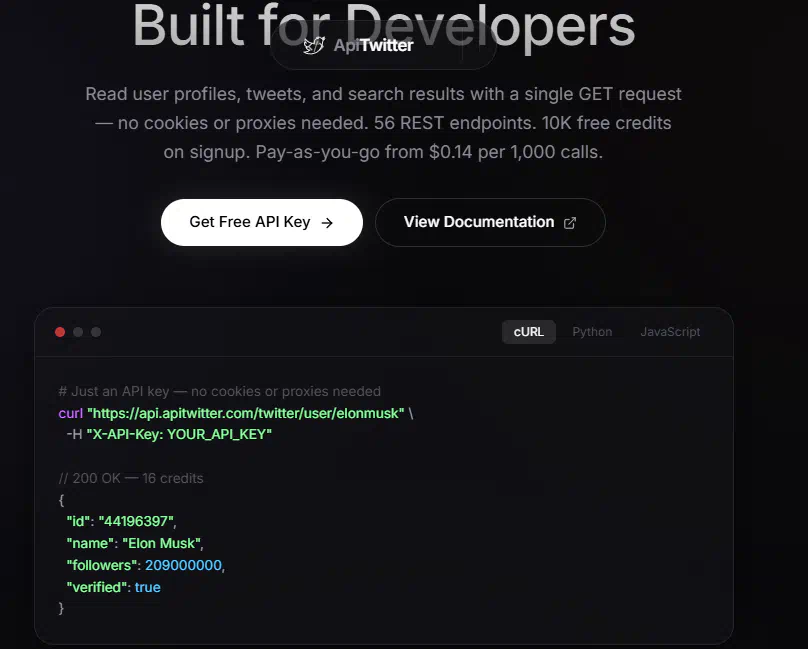This screenshot has width=808, height=649.
Task: Click the 209000000 followers value
Action: pos(184,565)
